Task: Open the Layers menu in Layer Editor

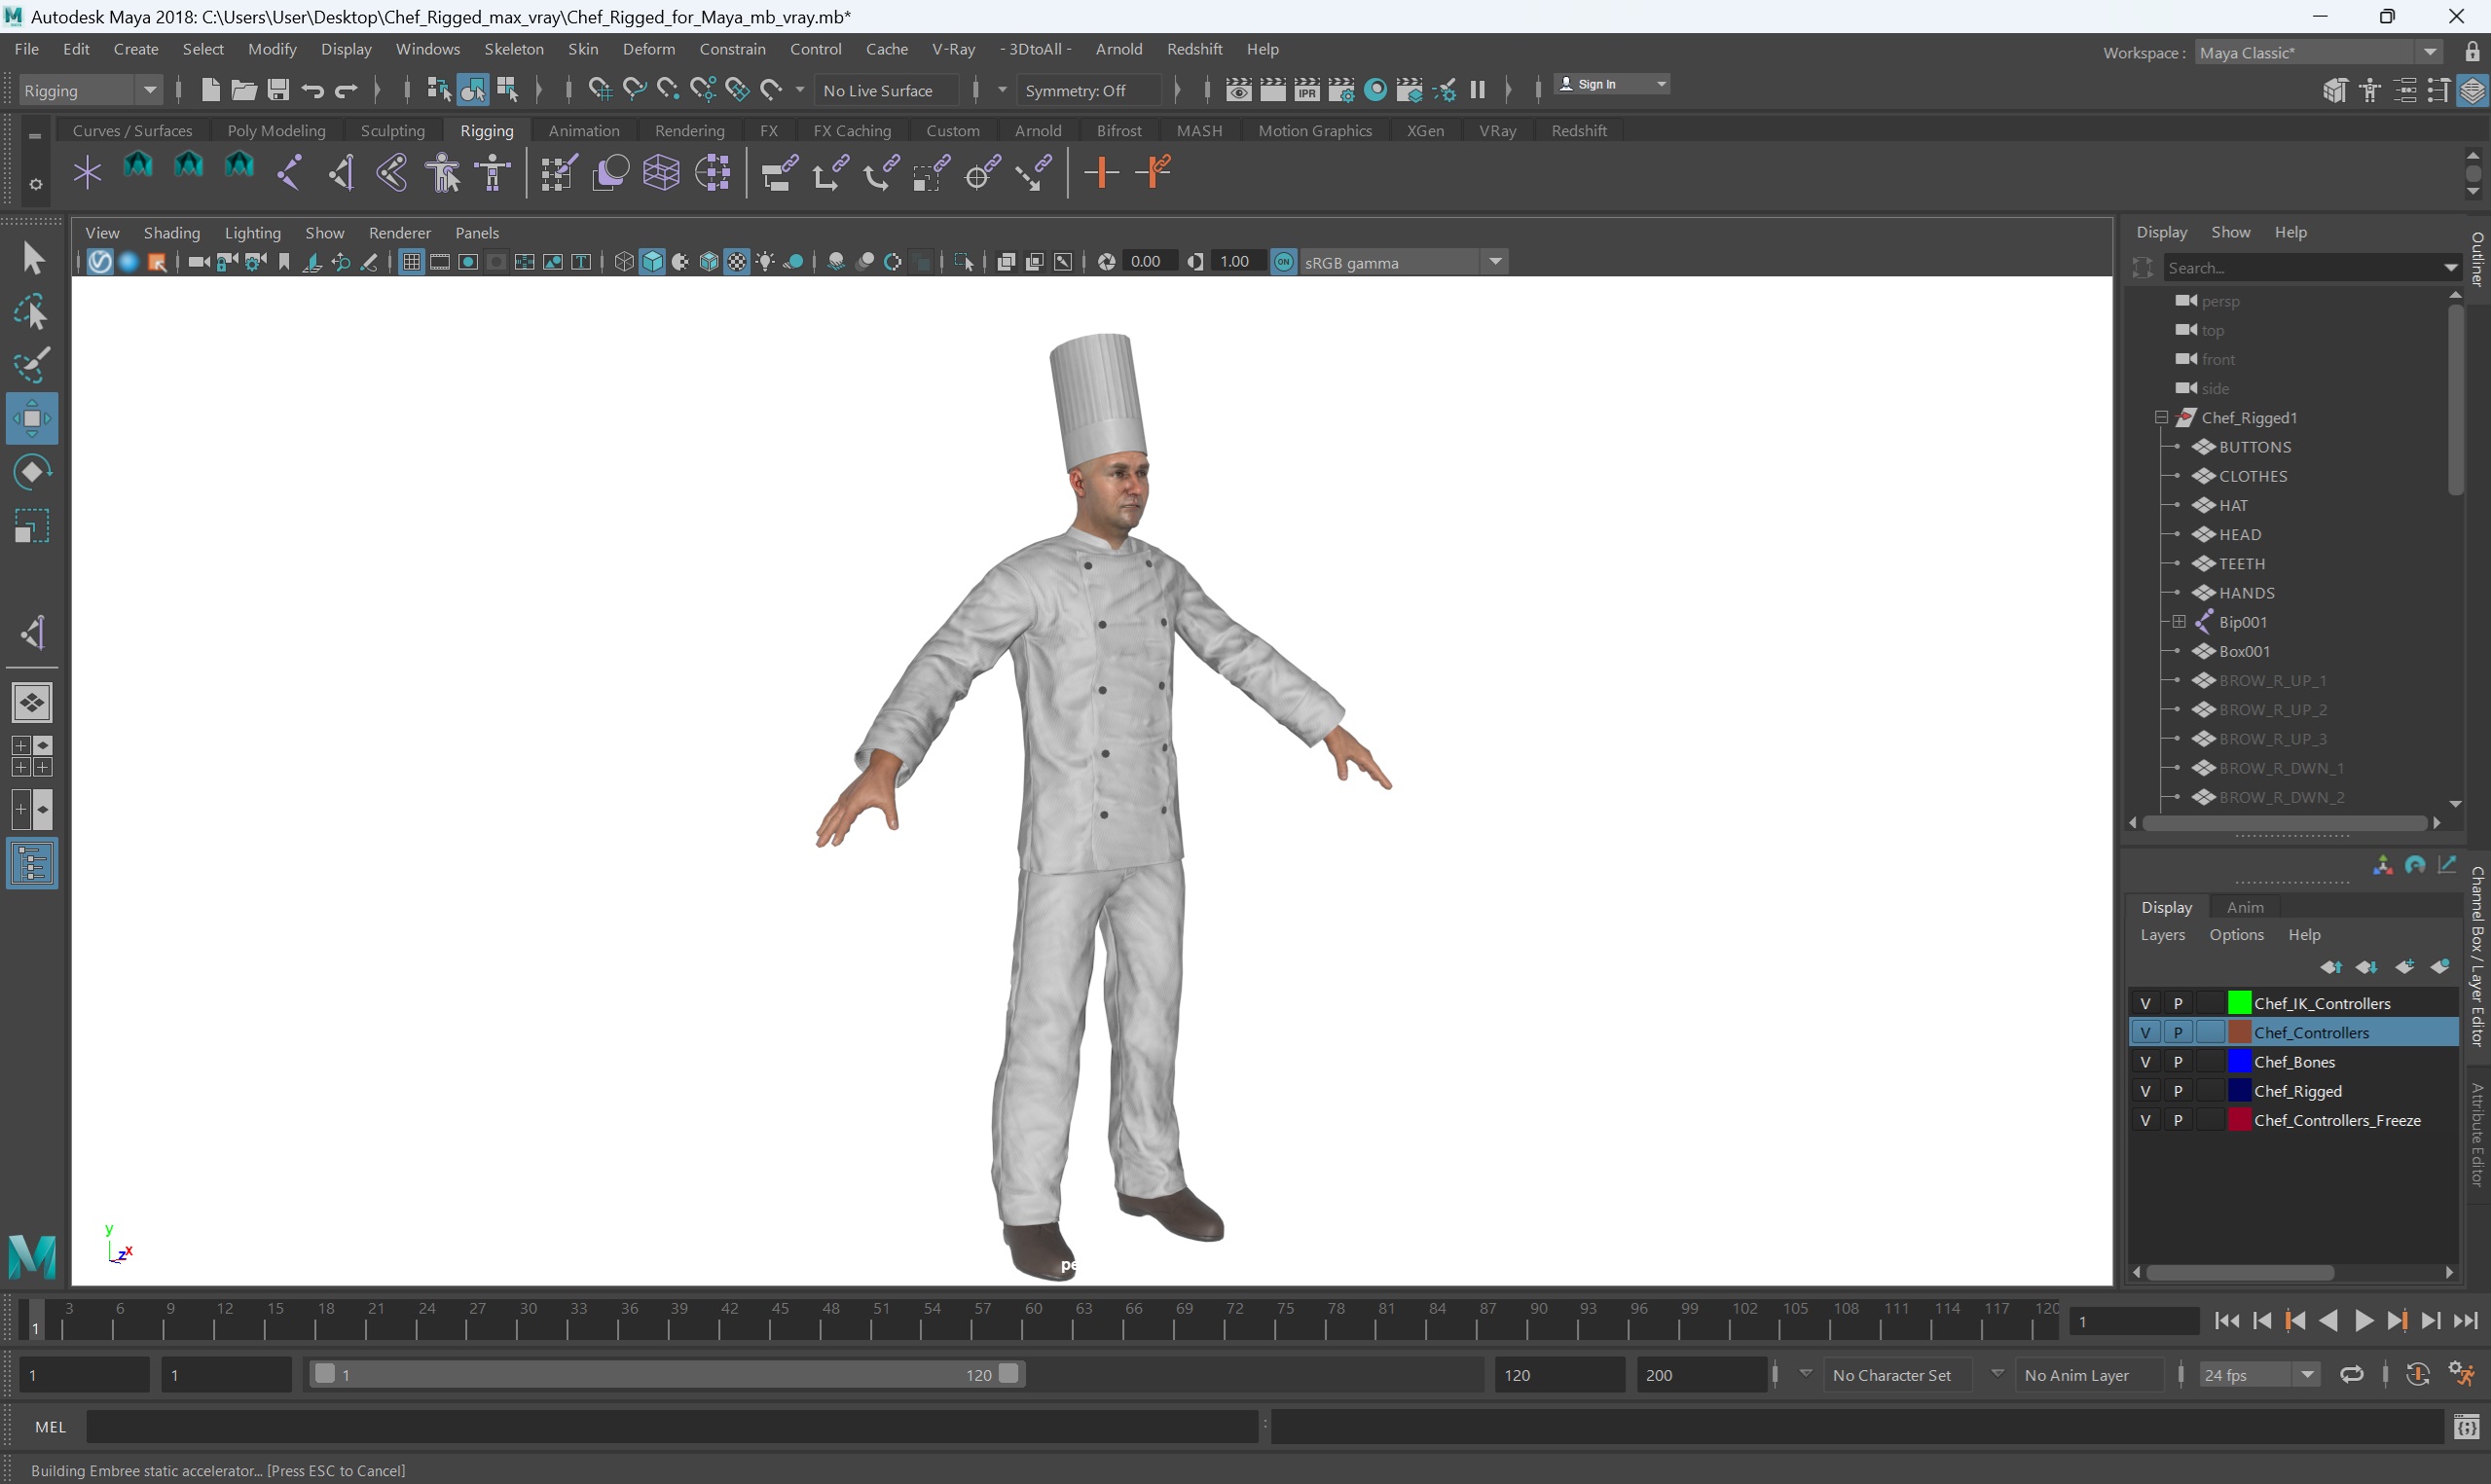Action: click(2162, 934)
